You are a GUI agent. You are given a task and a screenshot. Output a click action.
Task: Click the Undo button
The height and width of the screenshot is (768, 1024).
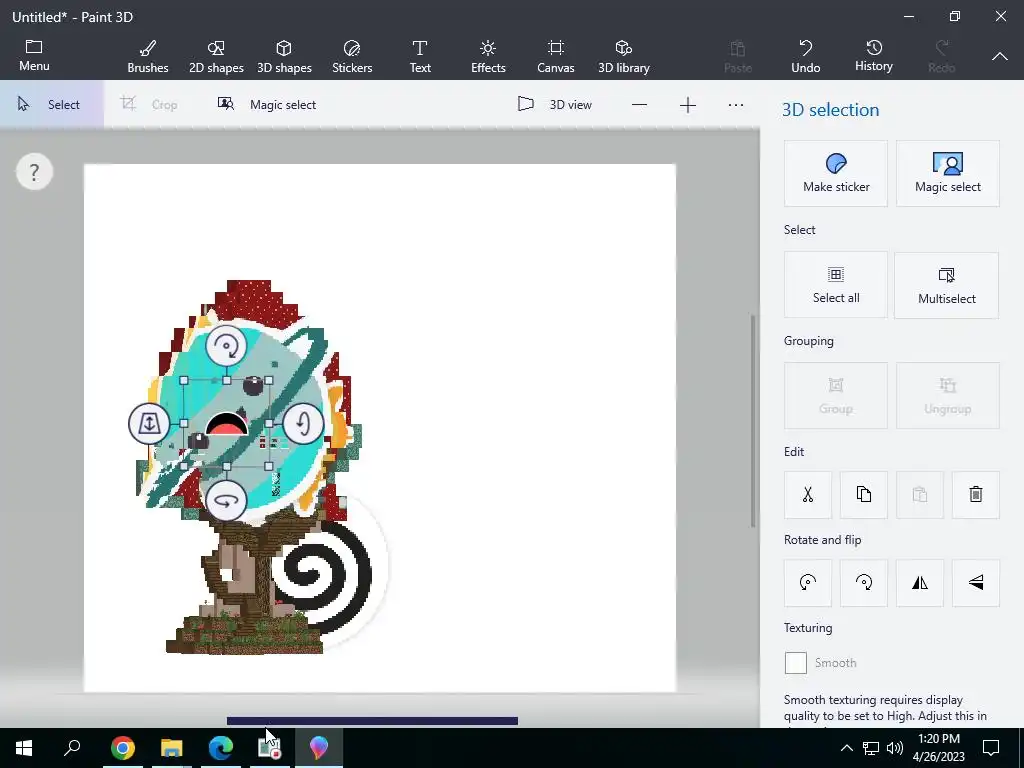805,57
